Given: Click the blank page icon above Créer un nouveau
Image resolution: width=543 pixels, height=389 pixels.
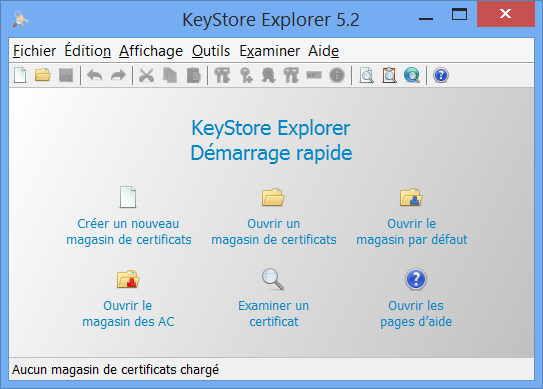Looking at the screenshot, I should [128, 197].
